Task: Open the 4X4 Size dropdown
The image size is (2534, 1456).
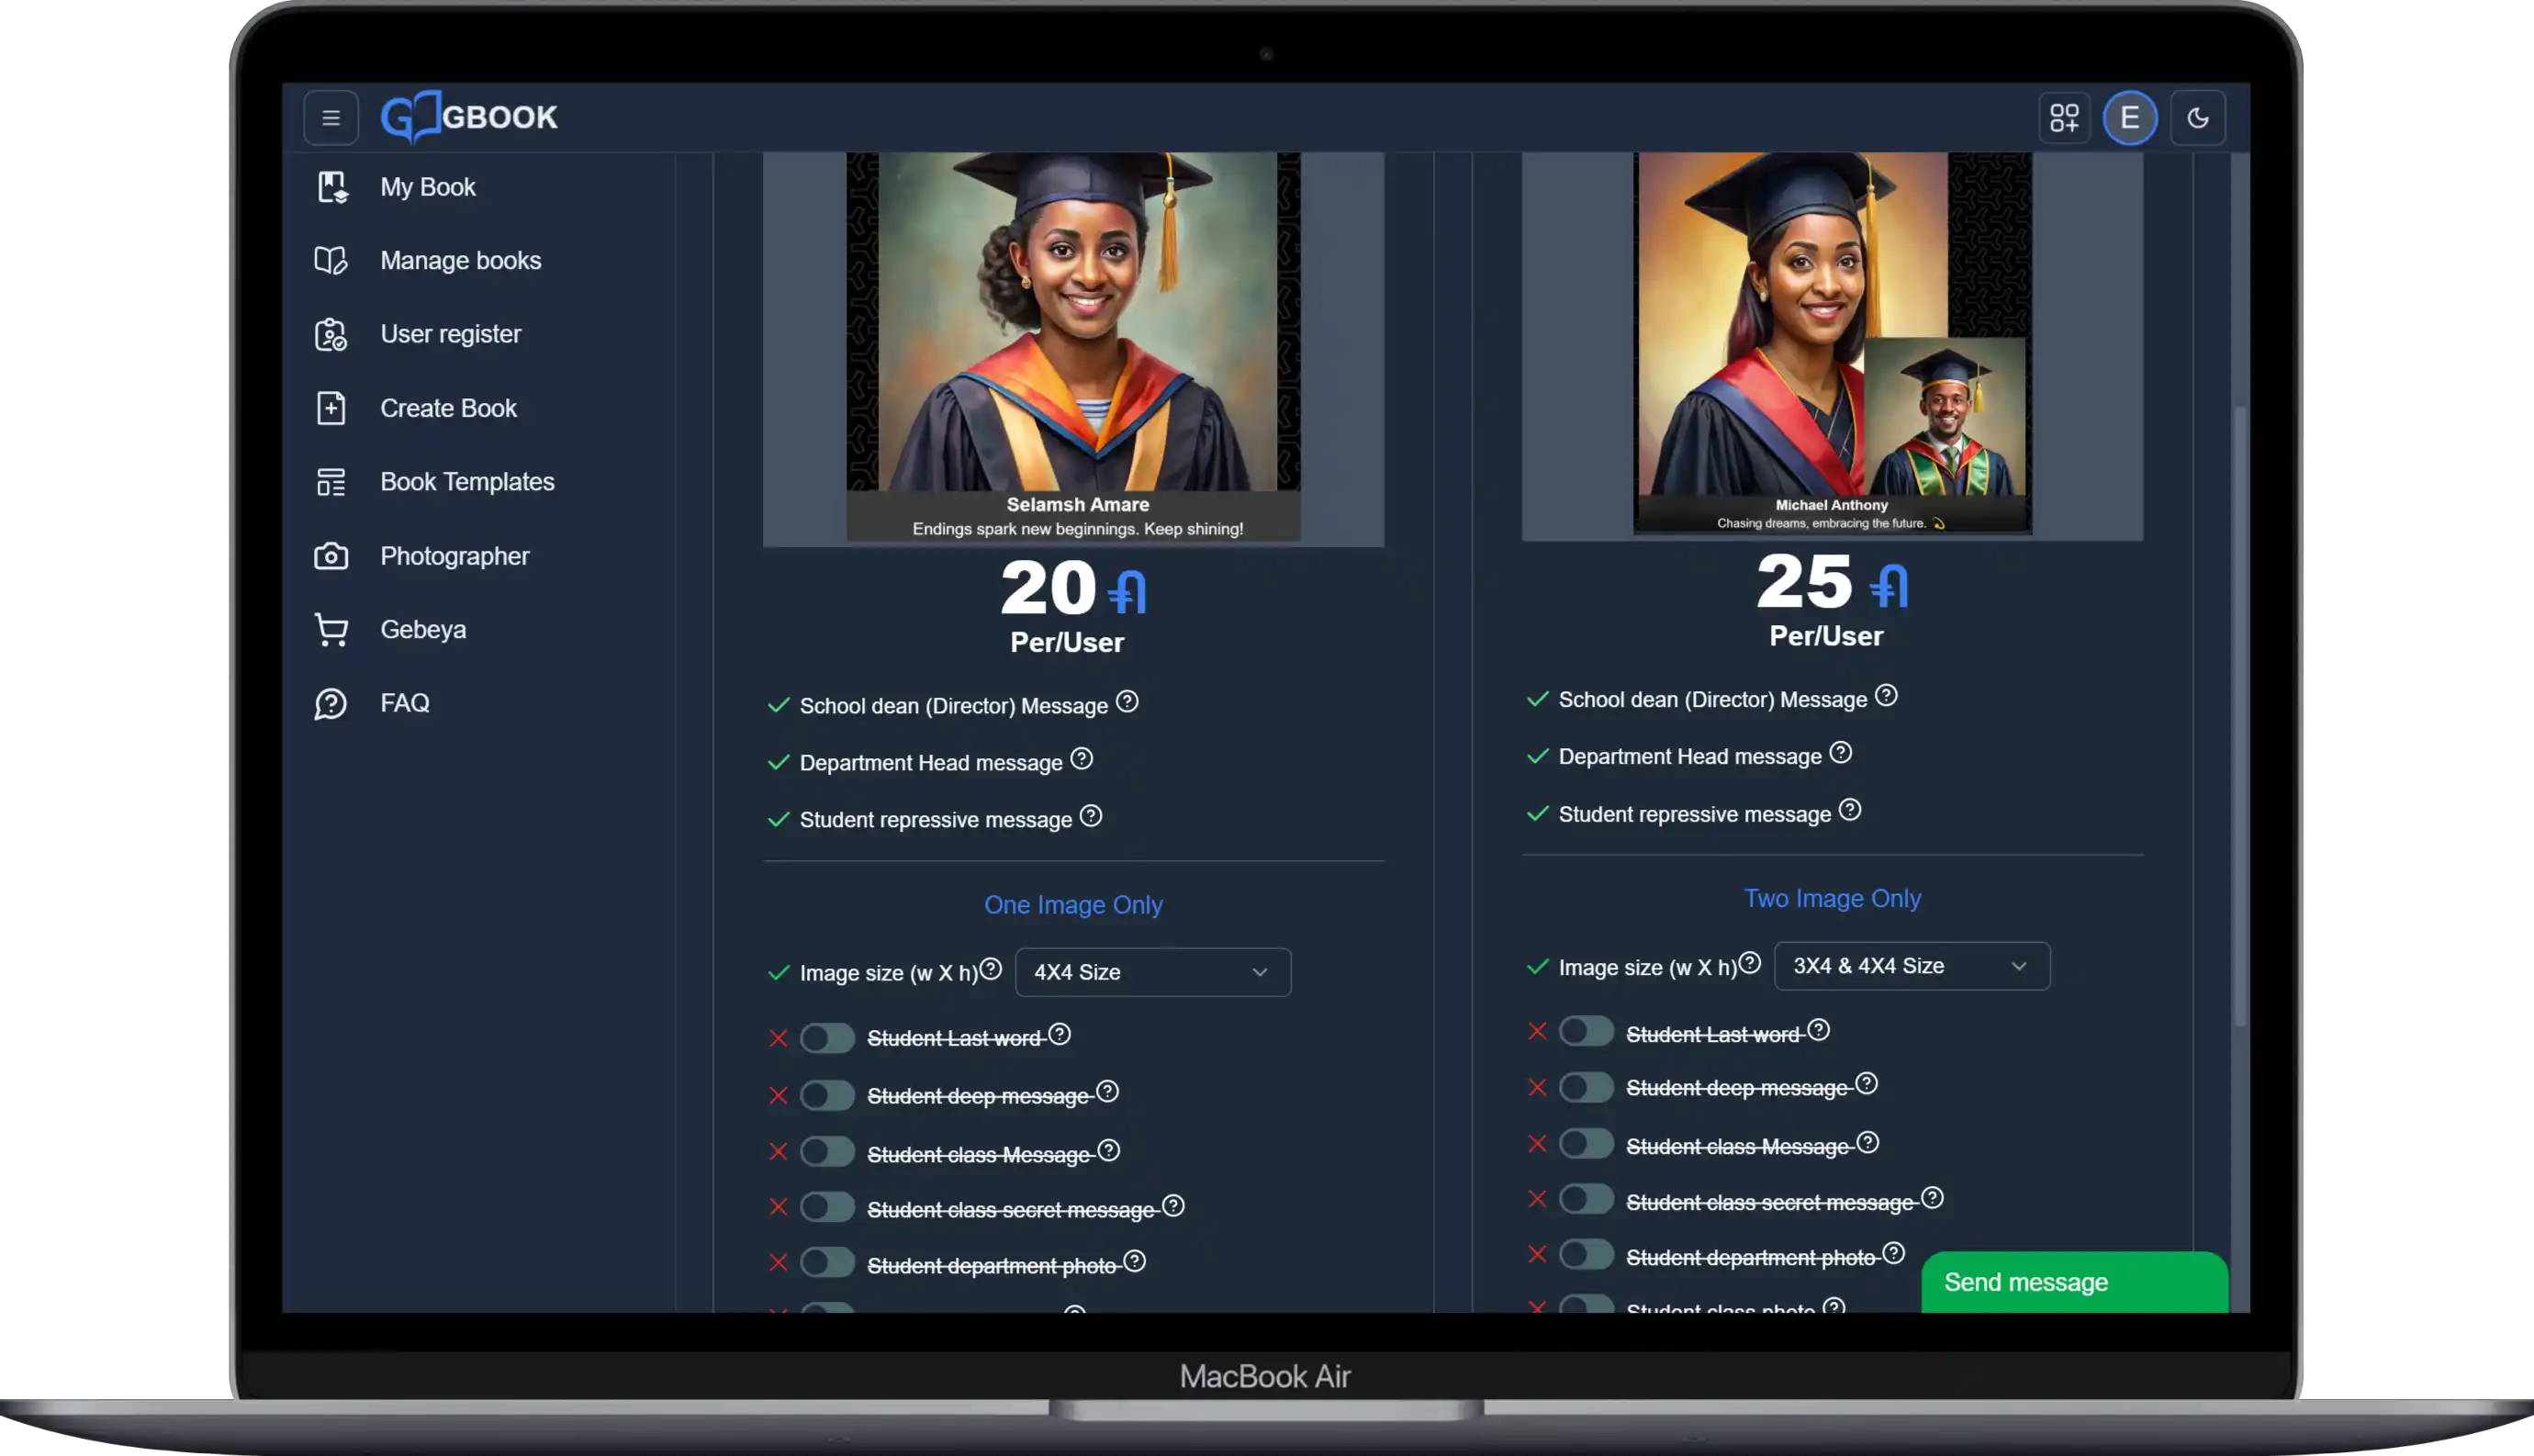Action: tap(1152, 972)
